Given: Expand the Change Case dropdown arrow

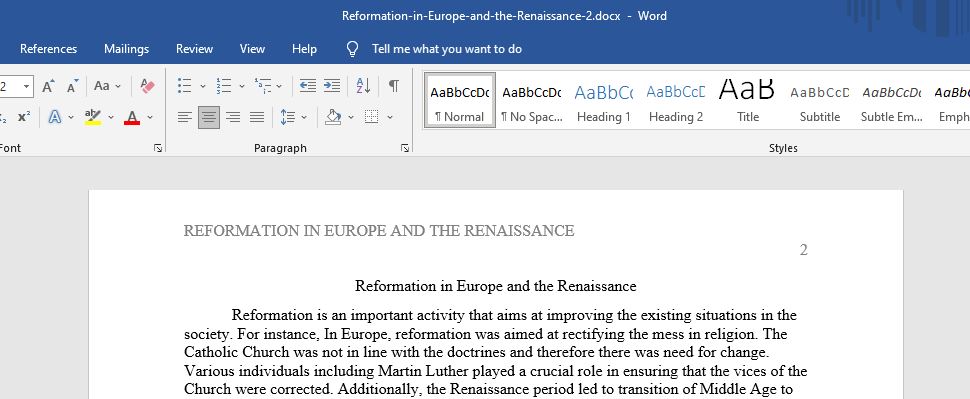Looking at the screenshot, I should click(118, 86).
